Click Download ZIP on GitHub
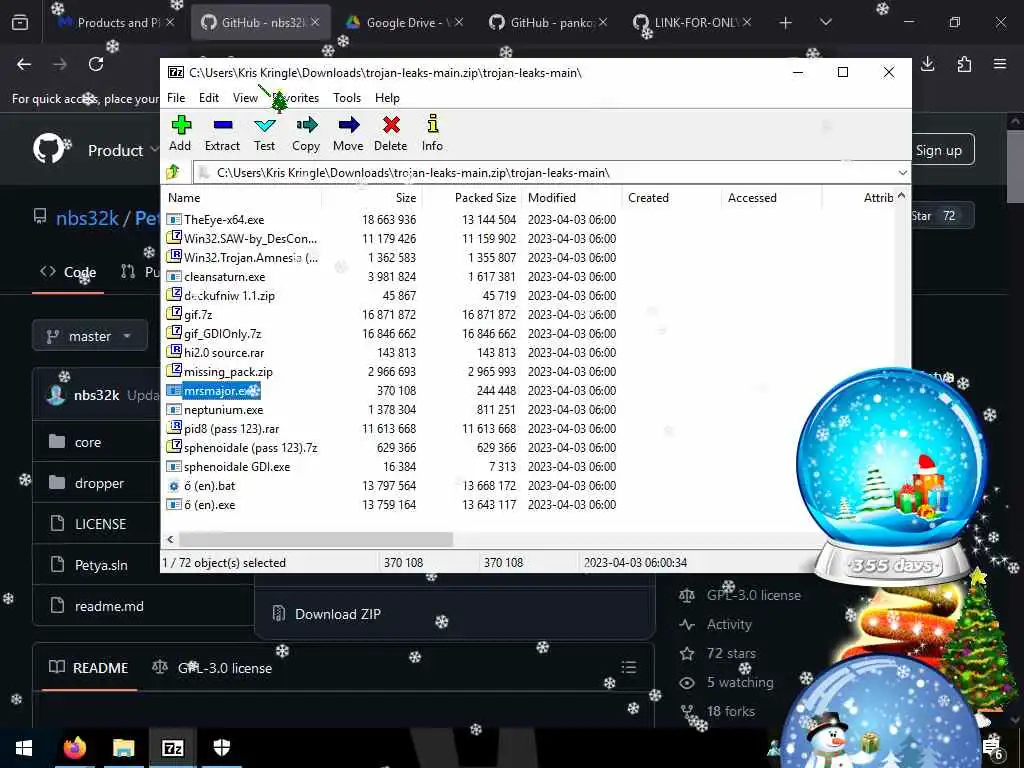 [338, 615]
